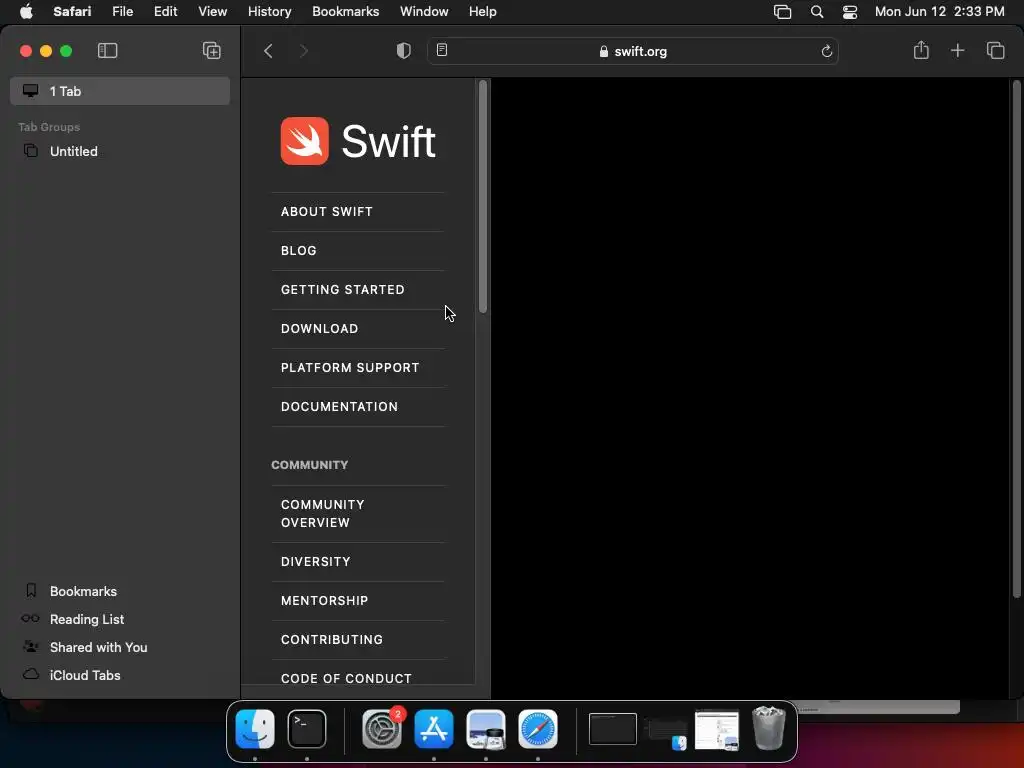Open the History menu
The width and height of the screenshot is (1024, 768).
click(269, 12)
